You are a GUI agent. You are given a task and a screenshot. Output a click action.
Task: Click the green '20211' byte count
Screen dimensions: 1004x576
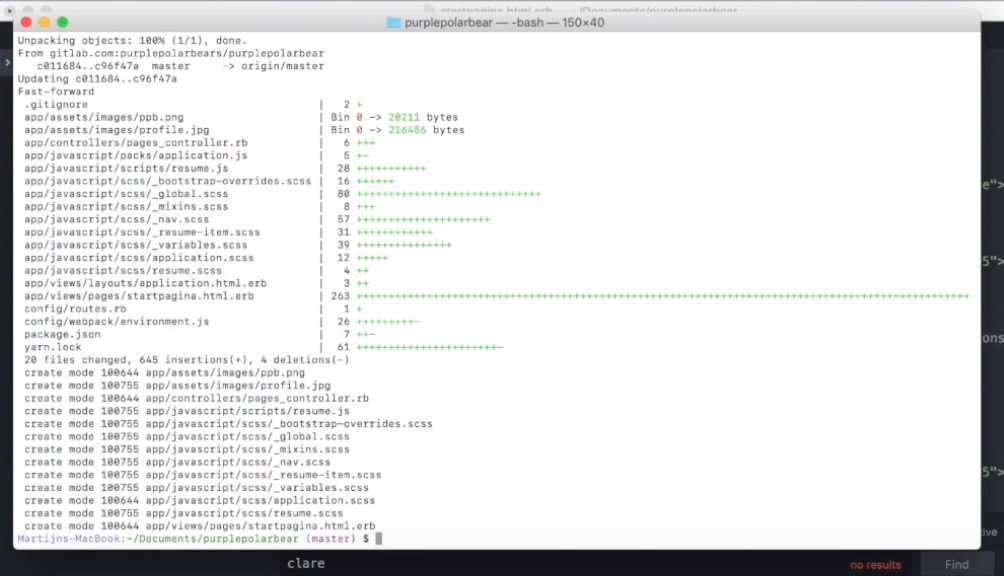[404, 117]
